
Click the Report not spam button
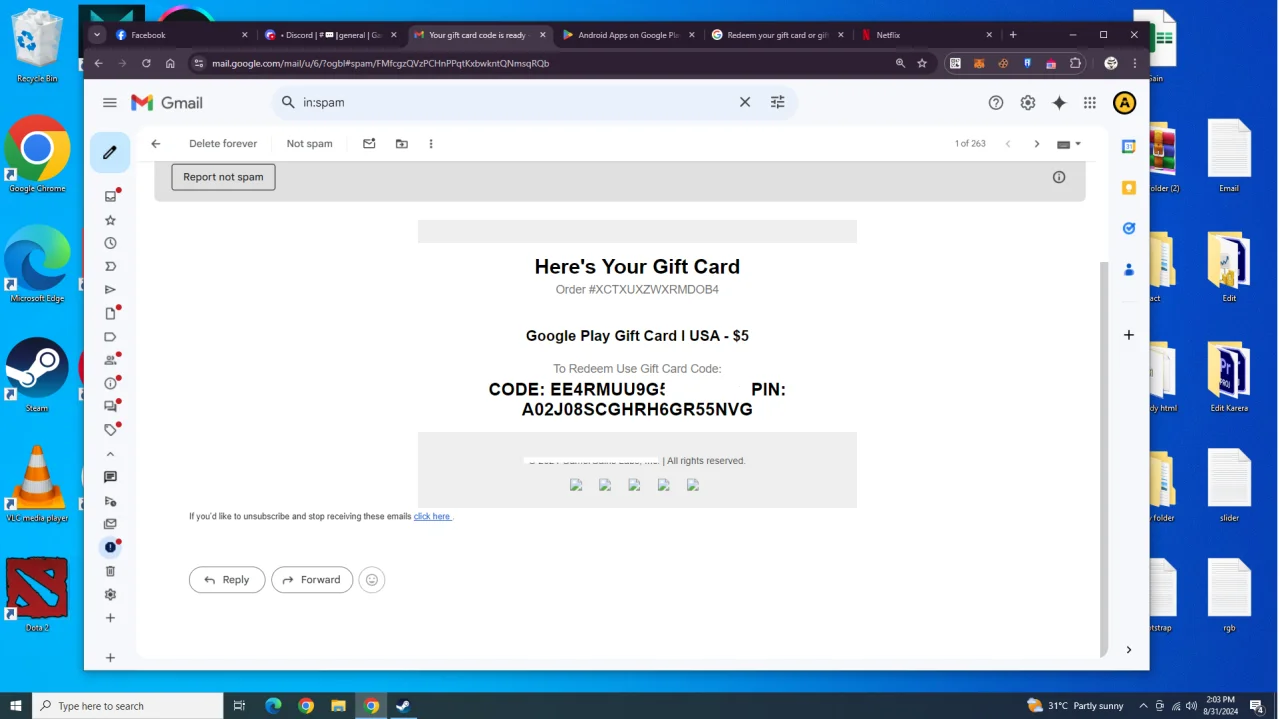tap(223, 177)
